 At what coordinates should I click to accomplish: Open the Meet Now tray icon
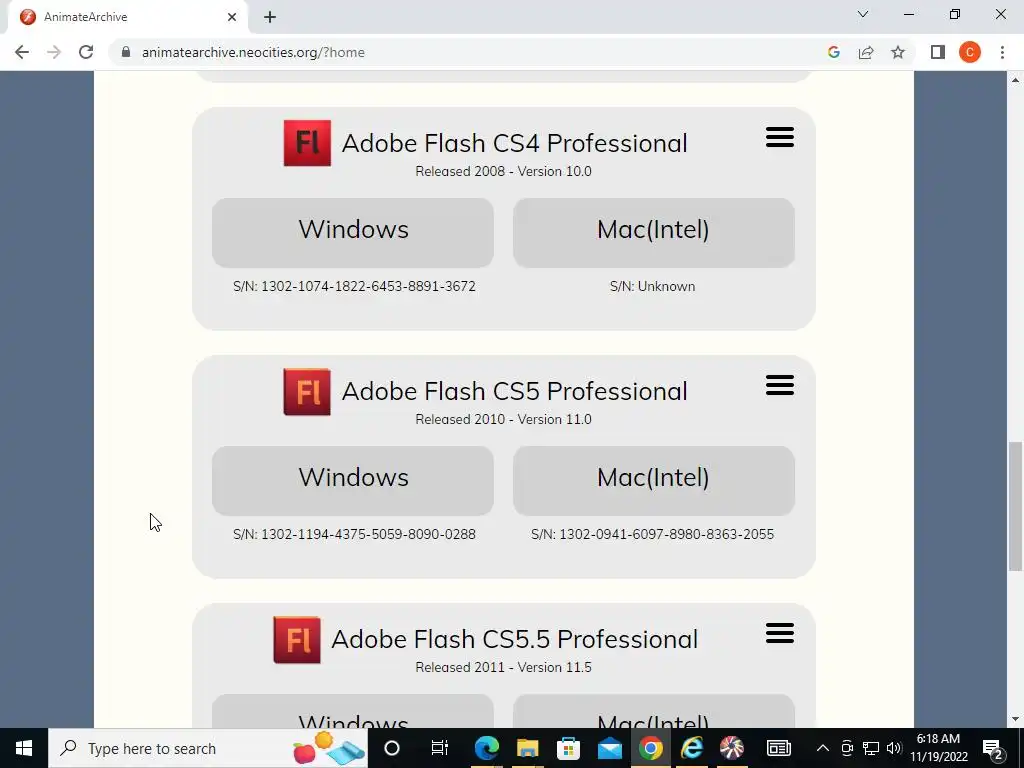click(847, 748)
